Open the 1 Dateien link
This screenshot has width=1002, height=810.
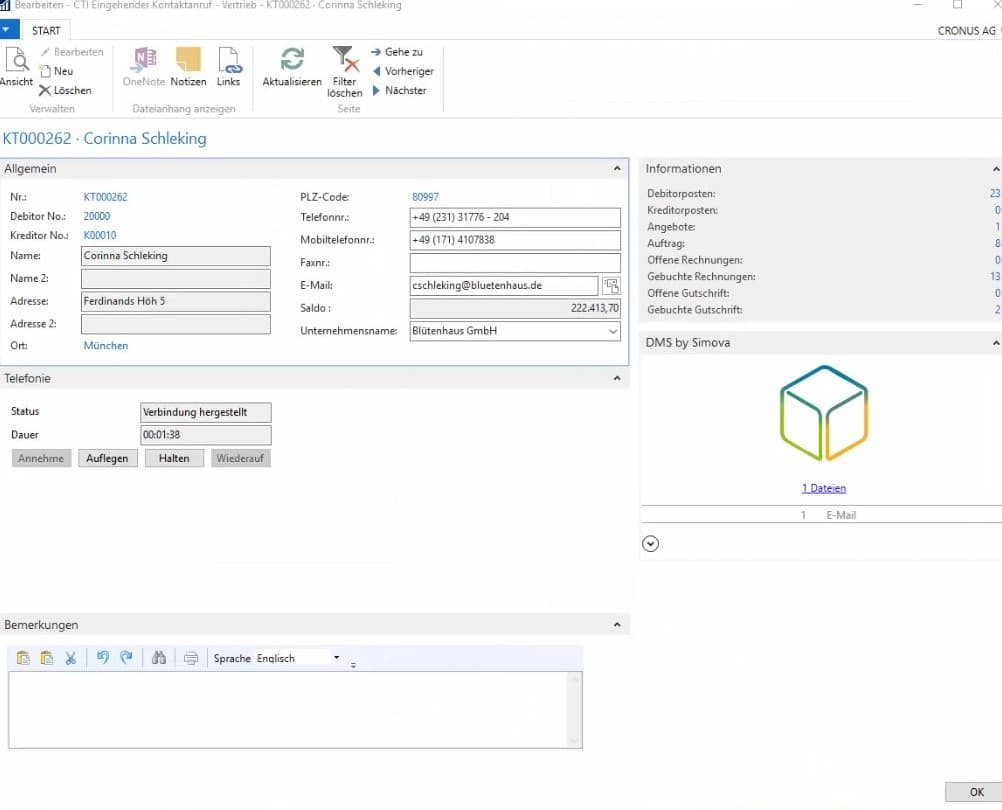pos(824,488)
